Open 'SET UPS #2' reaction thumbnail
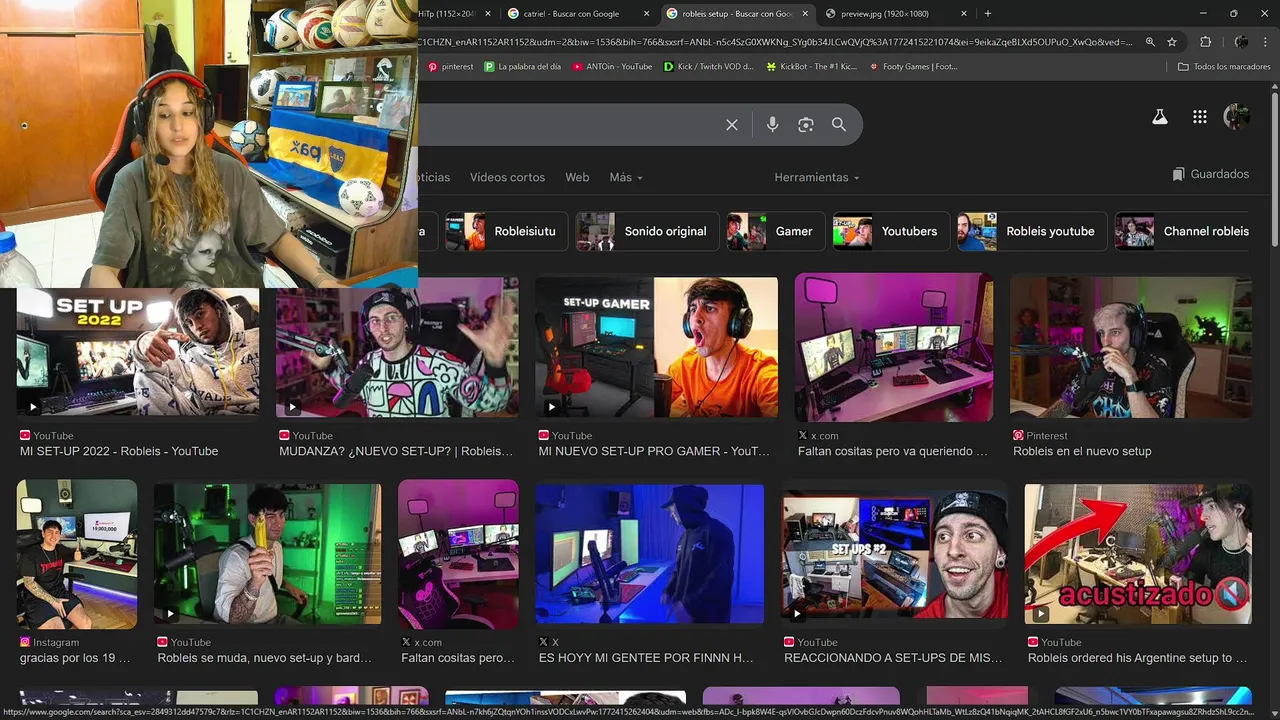 (x=894, y=554)
